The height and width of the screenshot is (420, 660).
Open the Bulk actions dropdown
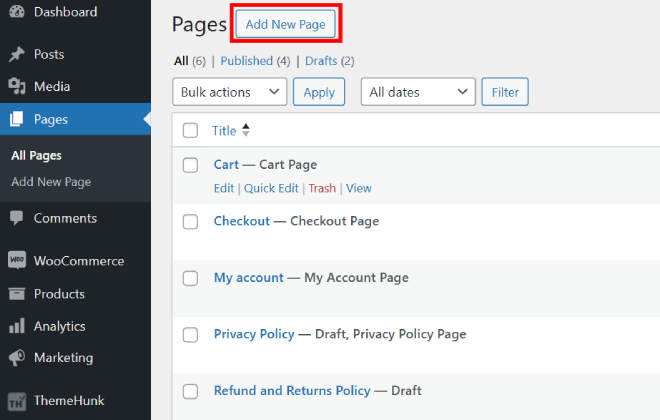[230, 92]
